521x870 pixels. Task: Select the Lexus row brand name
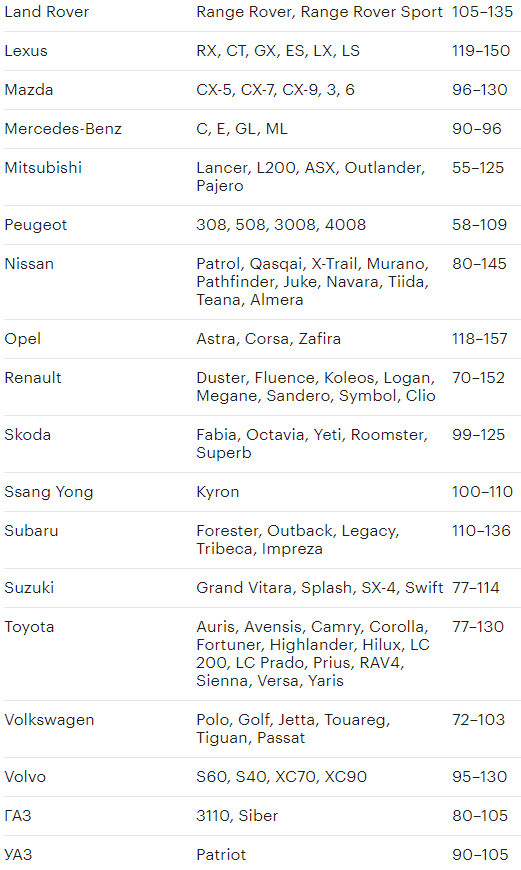pos(26,51)
